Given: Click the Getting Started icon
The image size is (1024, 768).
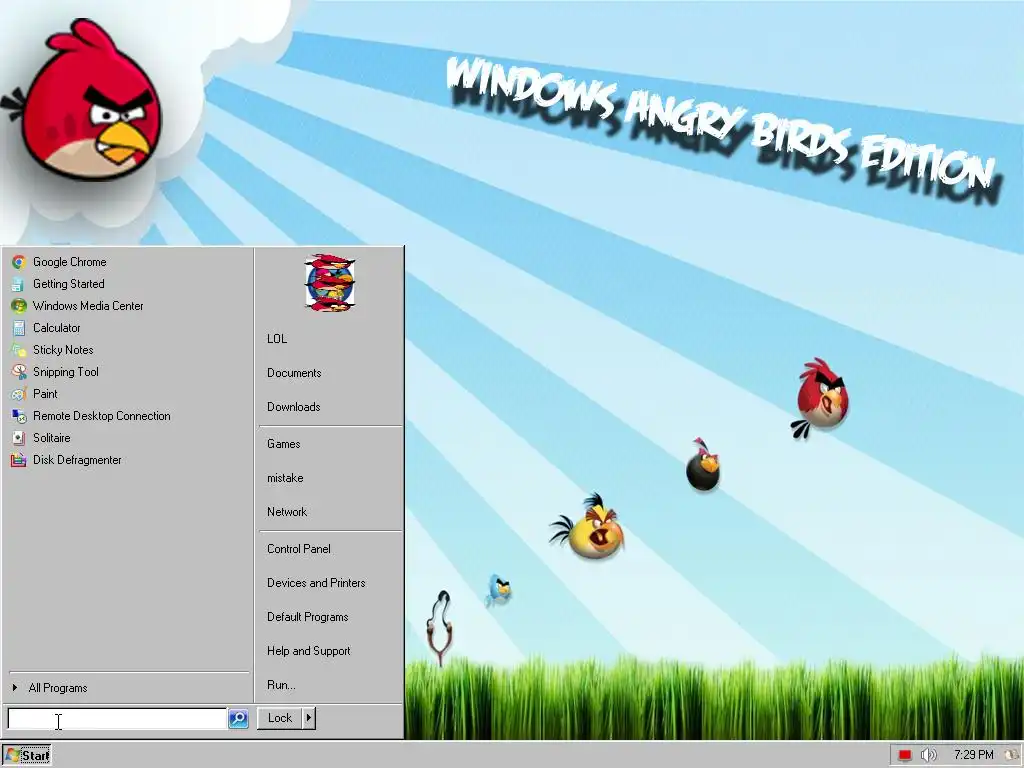Looking at the screenshot, I should tap(18, 284).
